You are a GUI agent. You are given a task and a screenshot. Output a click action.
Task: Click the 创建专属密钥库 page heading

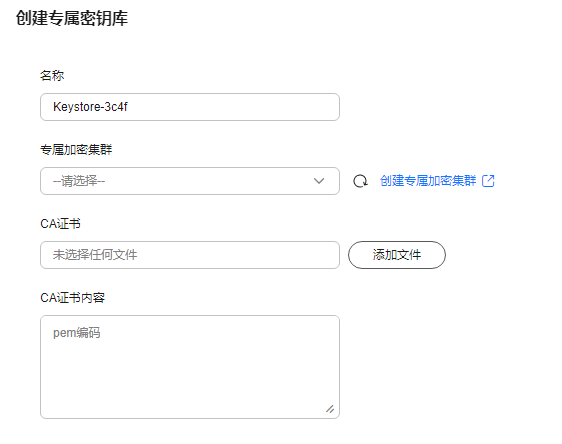click(72, 18)
